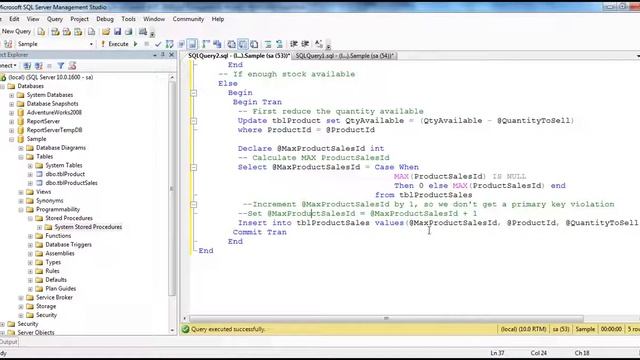
Task: Open the Sample database dropdown
Action: click(x=91, y=44)
